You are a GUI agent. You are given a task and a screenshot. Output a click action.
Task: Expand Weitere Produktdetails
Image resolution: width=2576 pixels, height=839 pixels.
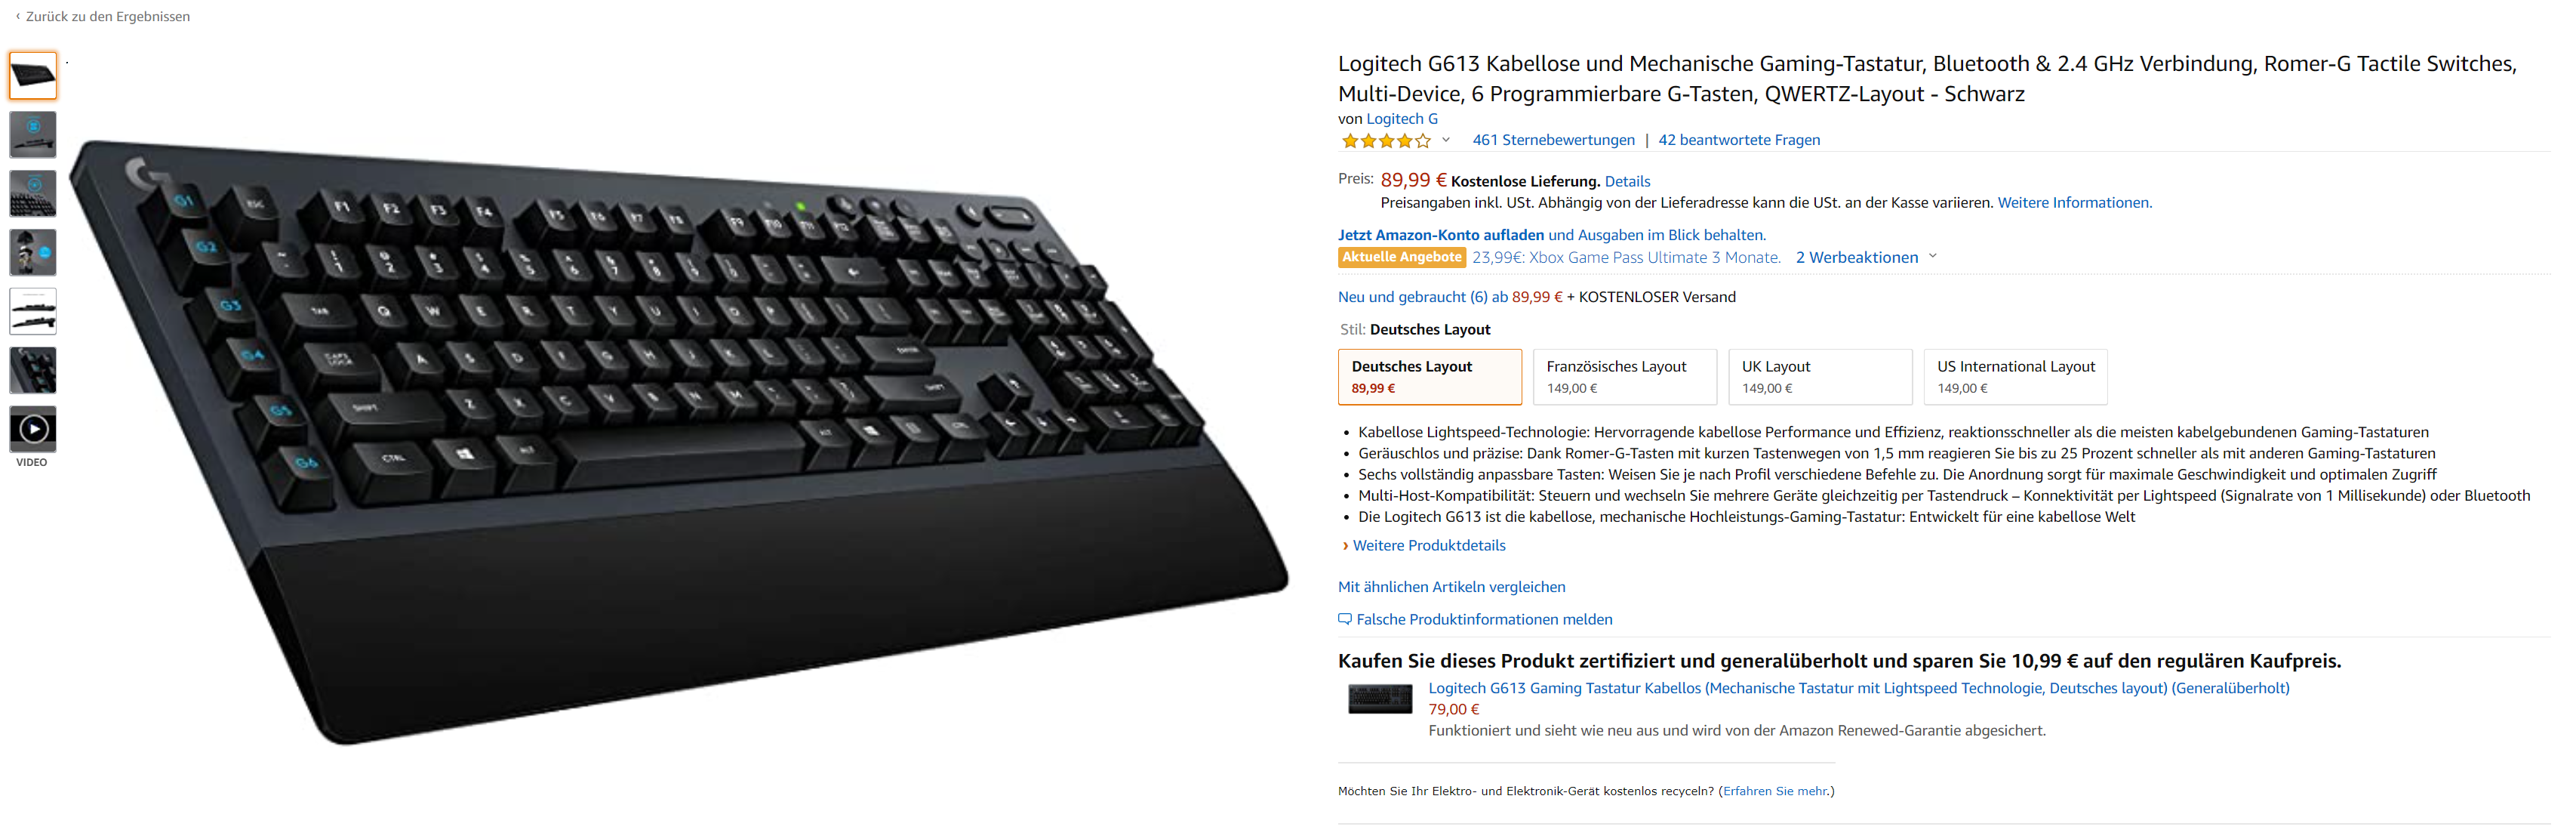[x=1428, y=546]
